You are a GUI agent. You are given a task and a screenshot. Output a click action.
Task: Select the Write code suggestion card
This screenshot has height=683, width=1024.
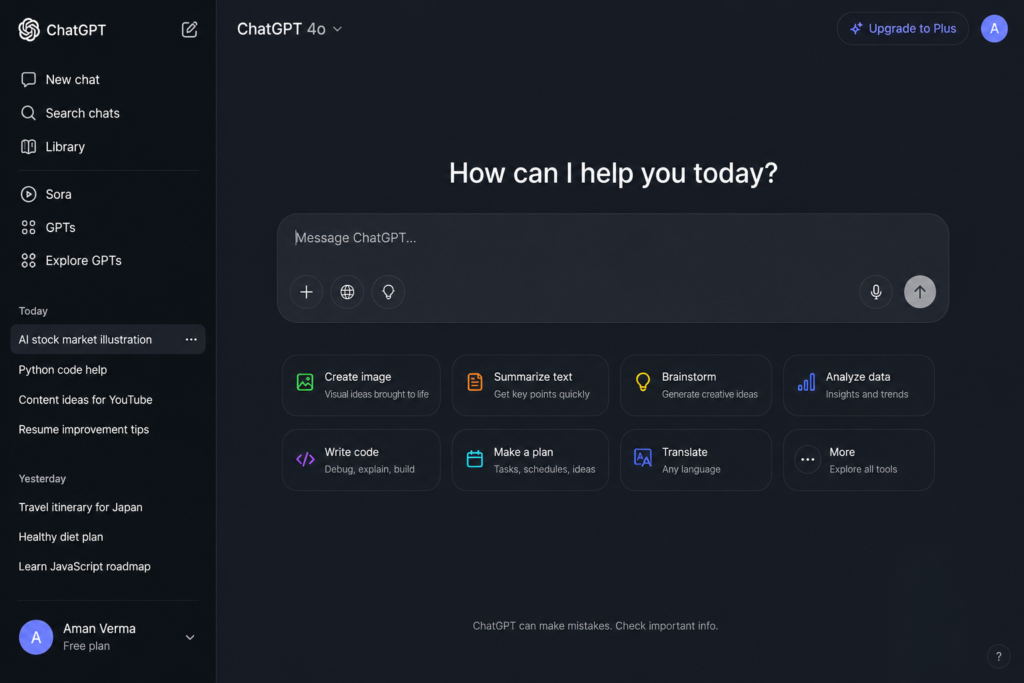point(361,460)
